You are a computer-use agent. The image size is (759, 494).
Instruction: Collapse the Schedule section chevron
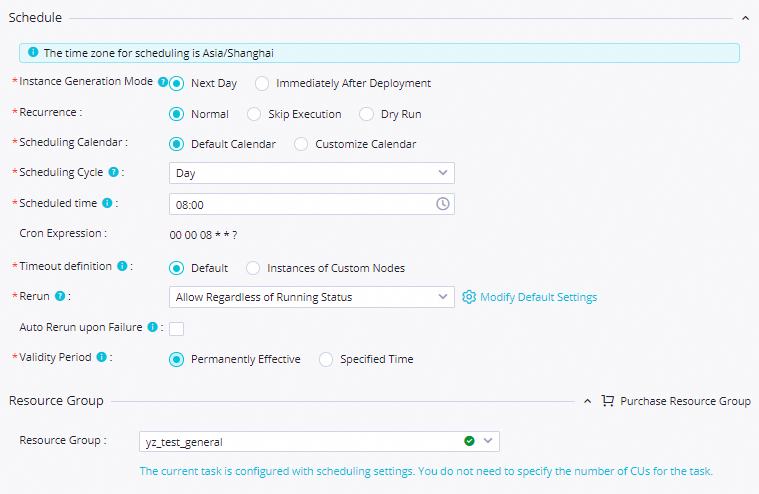tap(745, 18)
